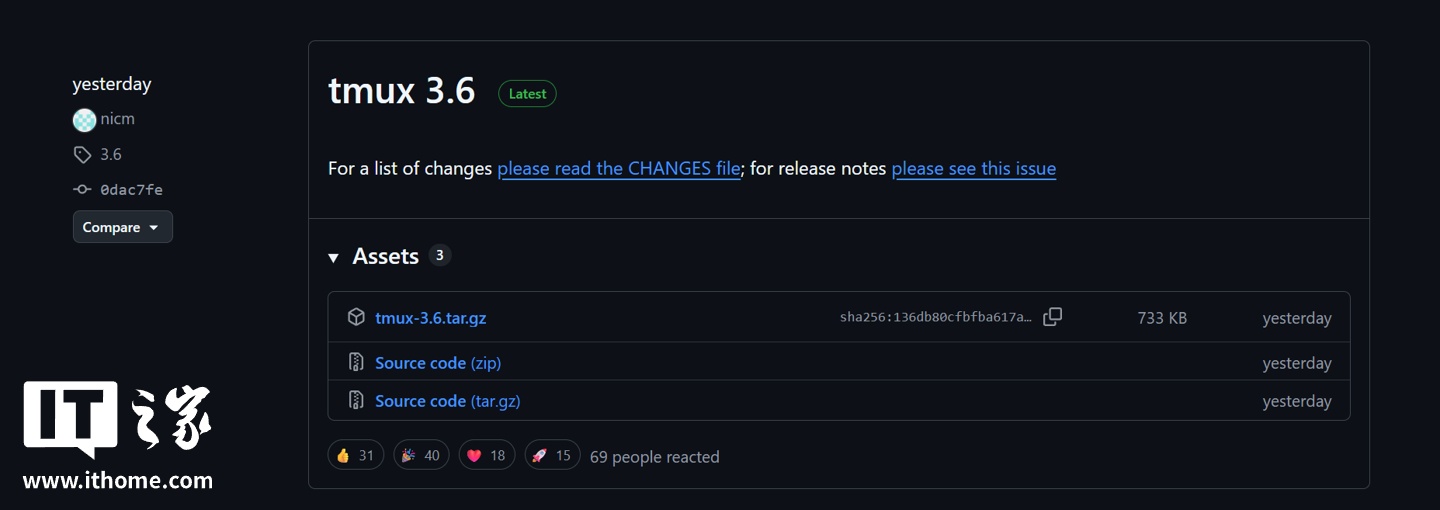Toggle the heart reaction

[487, 456]
